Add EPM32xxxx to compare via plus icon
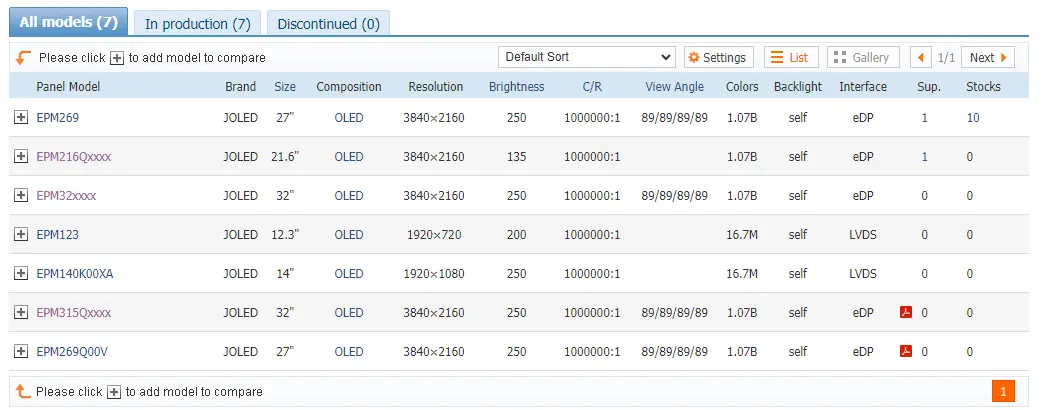Viewport: 1045px width, 410px height. [21, 196]
